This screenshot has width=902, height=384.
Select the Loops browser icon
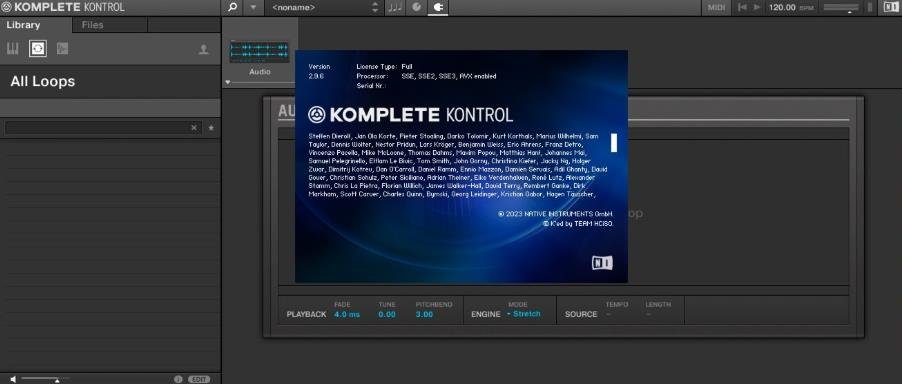[38, 49]
